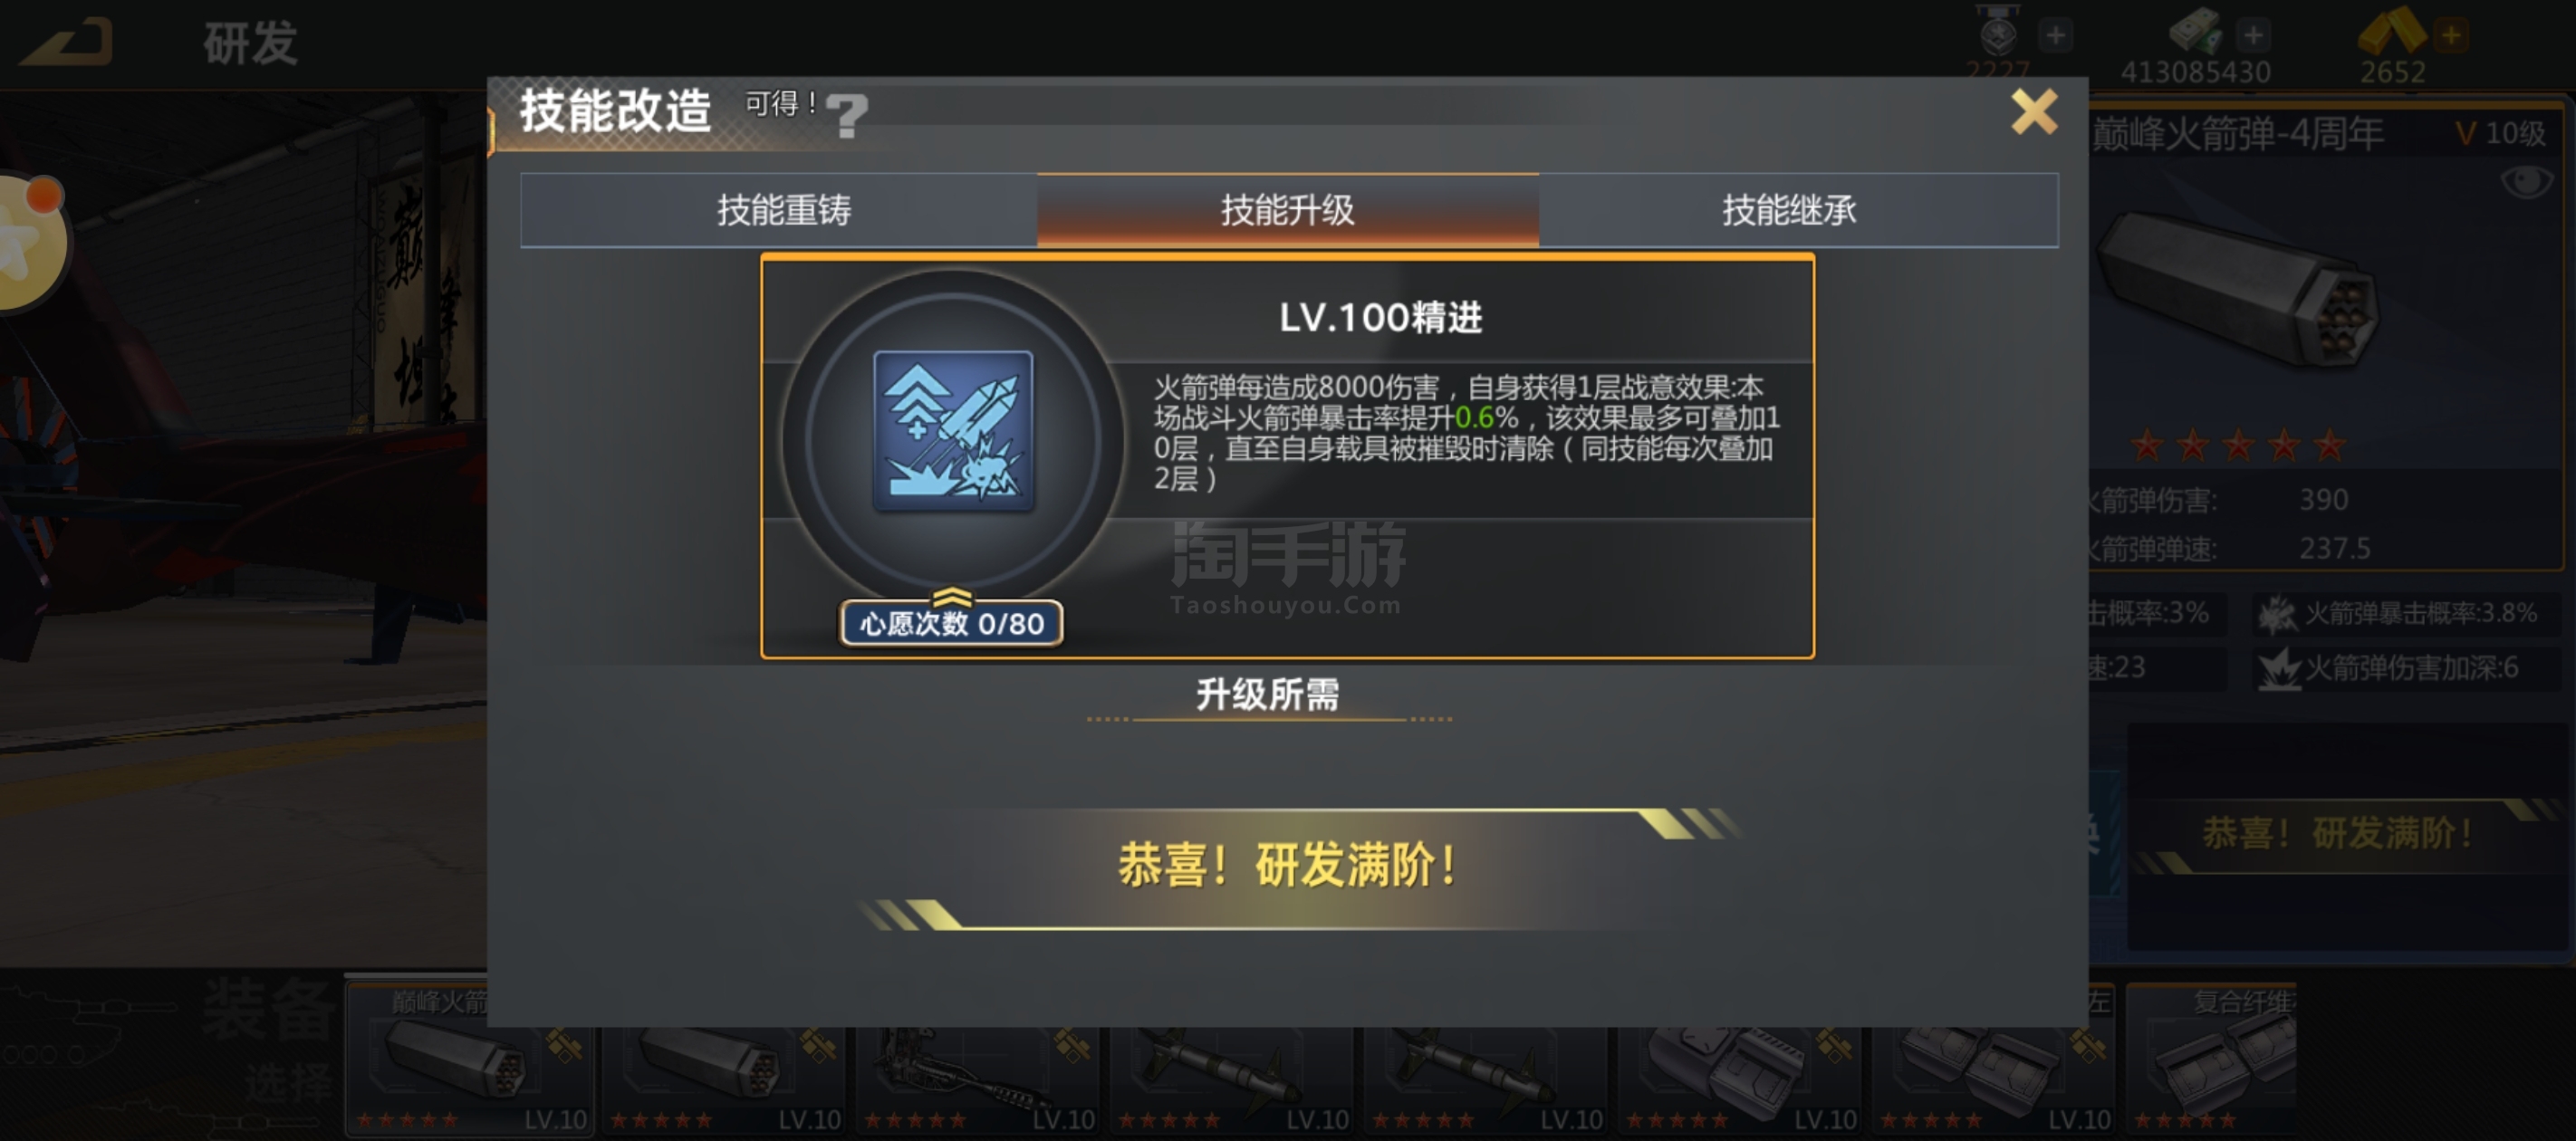Viewport: 2576px width, 1141px height.
Task: Expand the chevron above 心愿次数
Action: click(x=952, y=597)
